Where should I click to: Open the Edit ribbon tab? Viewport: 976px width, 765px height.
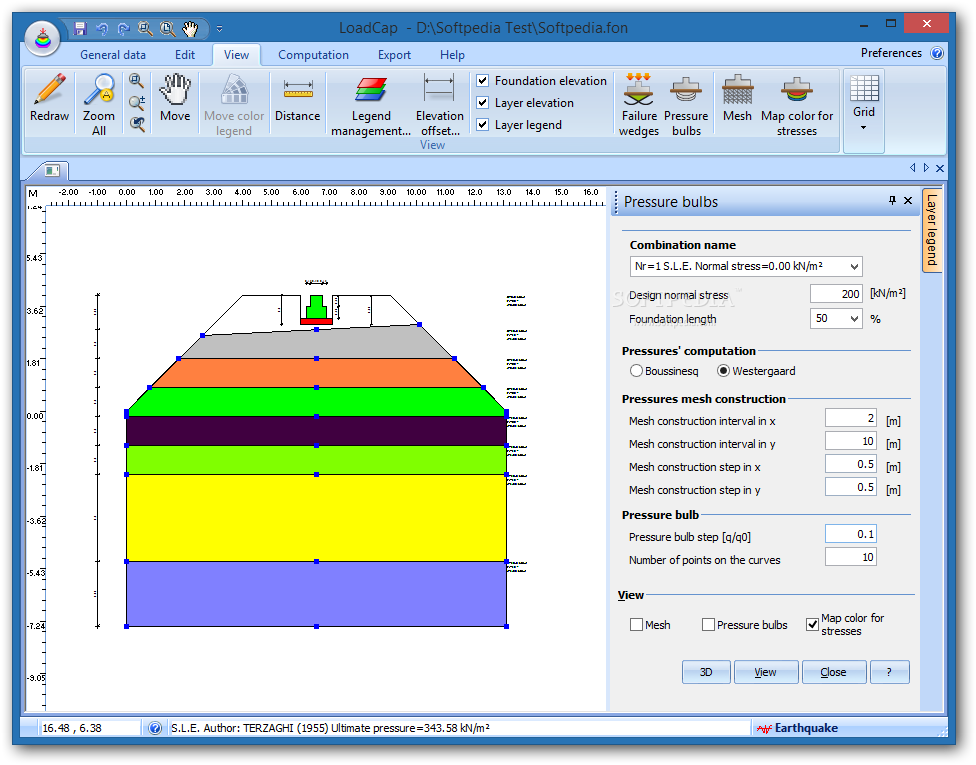click(185, 55)
